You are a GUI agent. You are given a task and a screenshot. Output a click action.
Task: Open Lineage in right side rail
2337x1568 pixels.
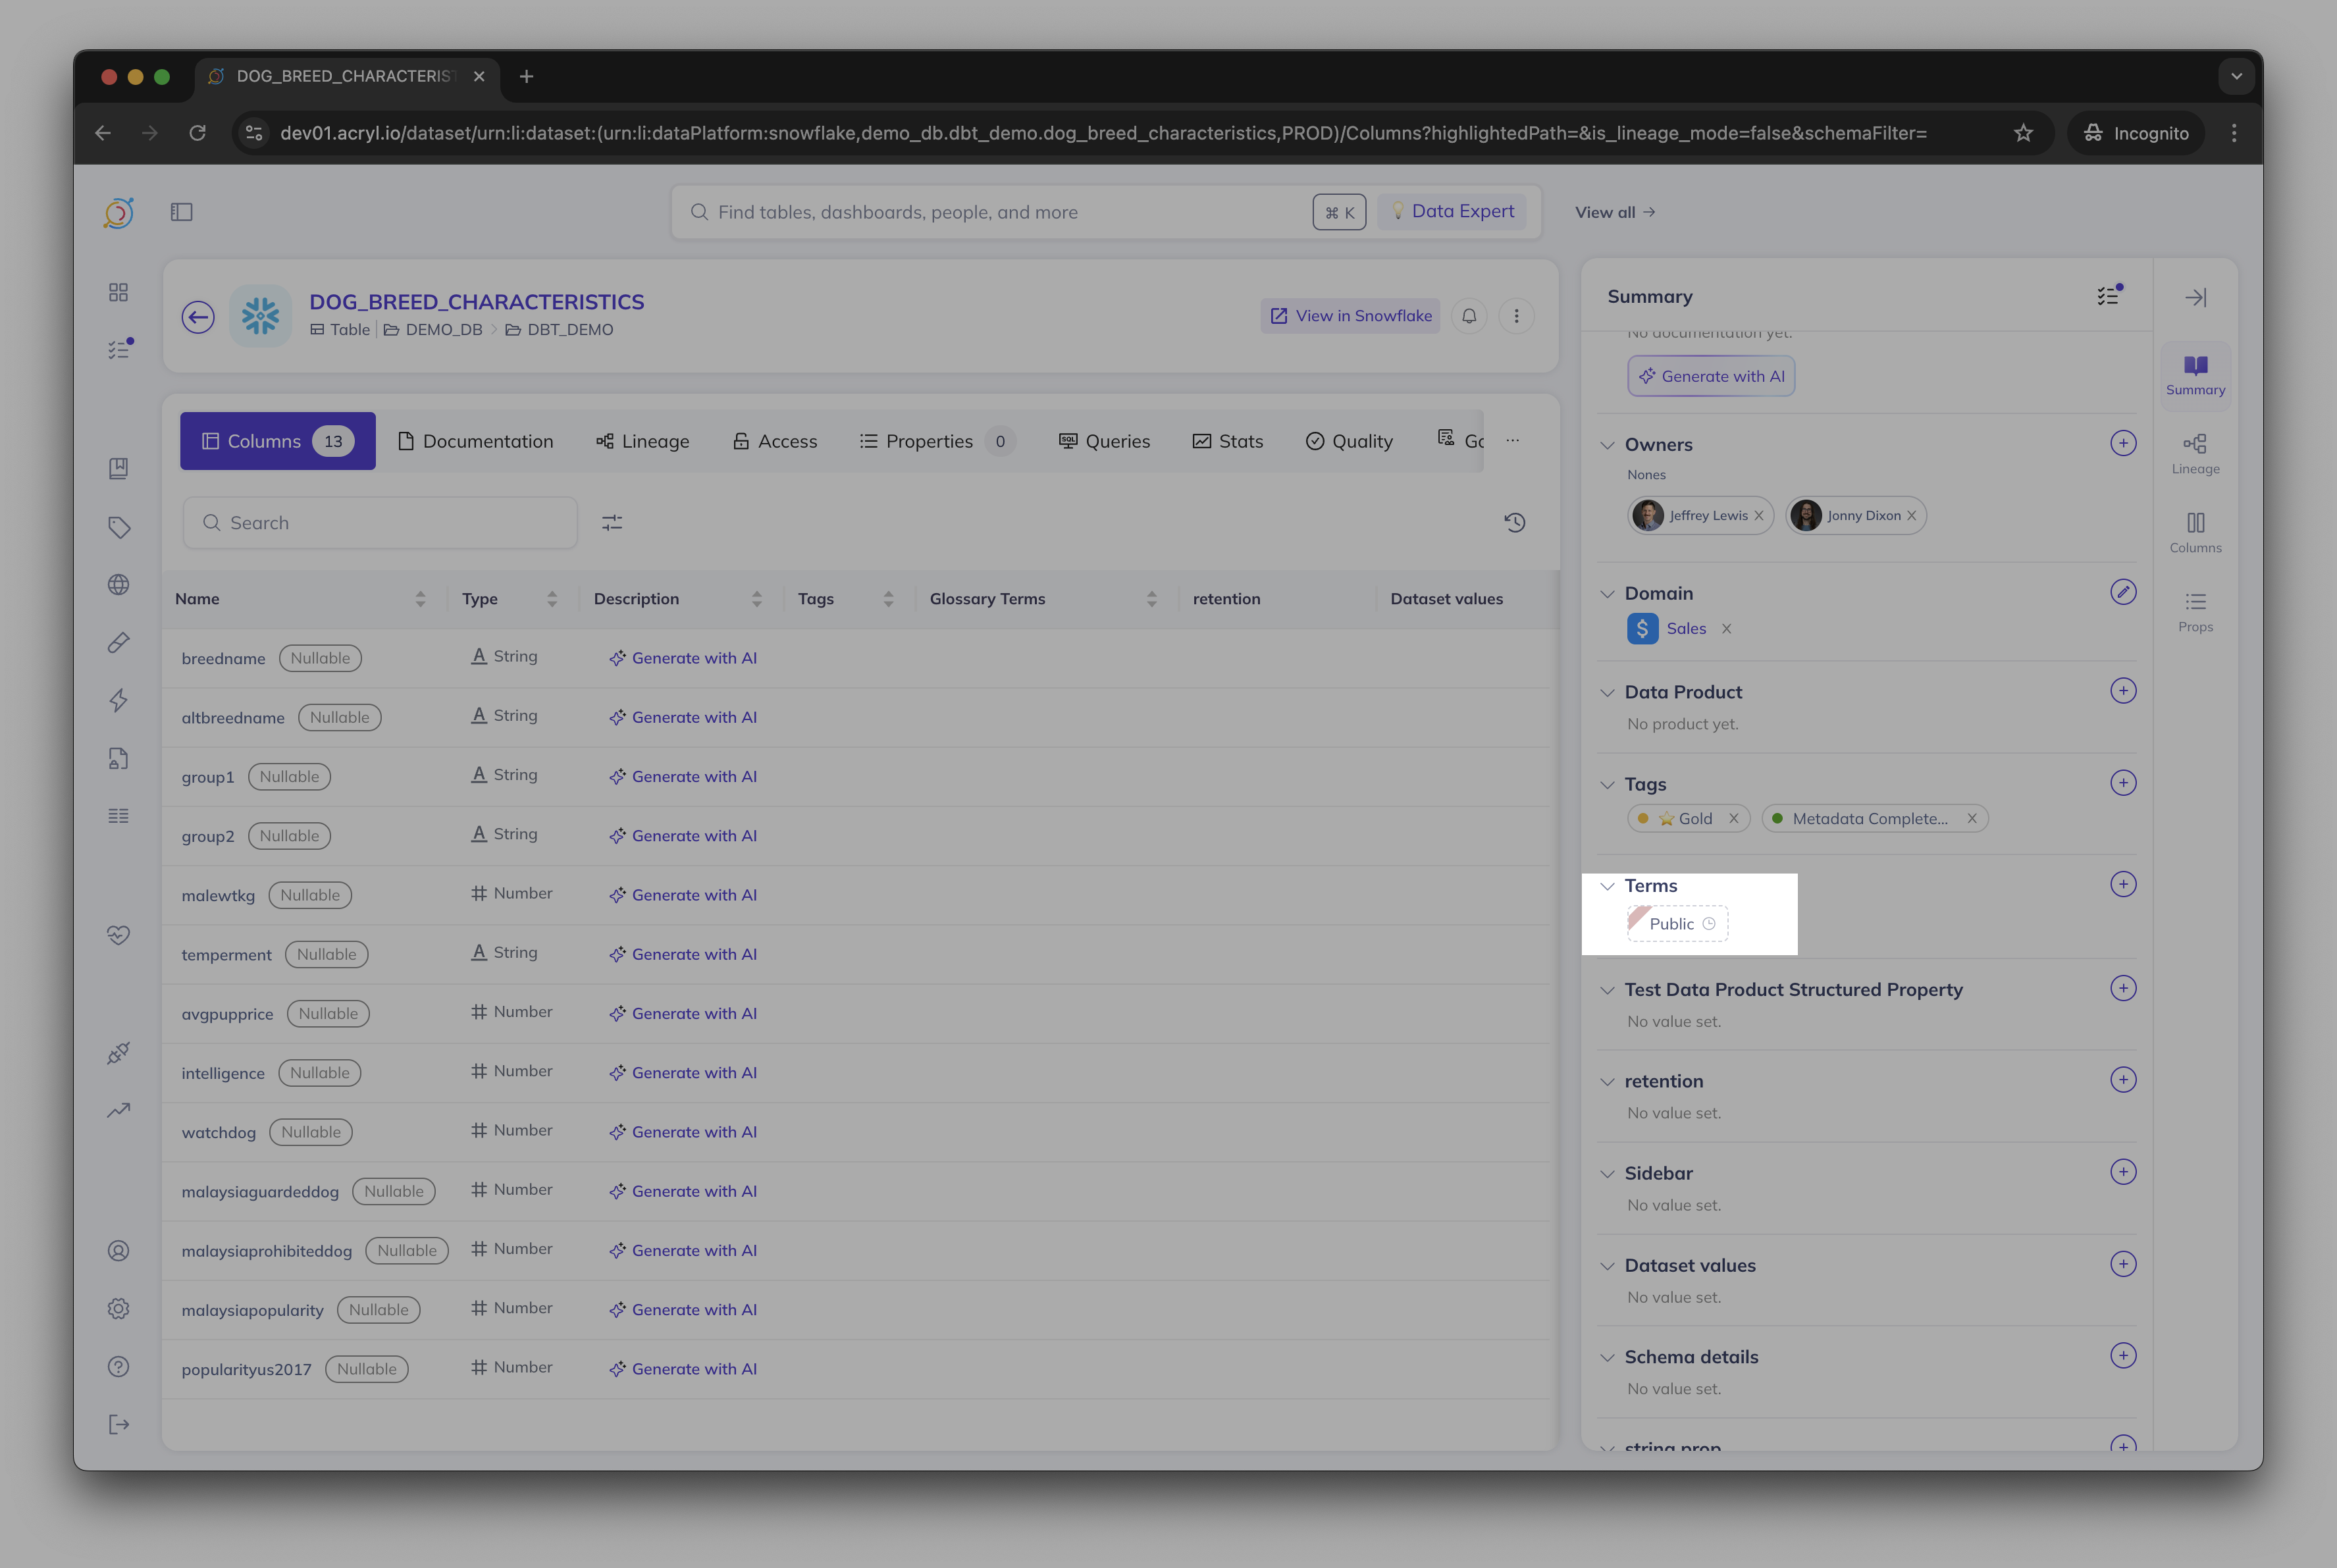2195,453
